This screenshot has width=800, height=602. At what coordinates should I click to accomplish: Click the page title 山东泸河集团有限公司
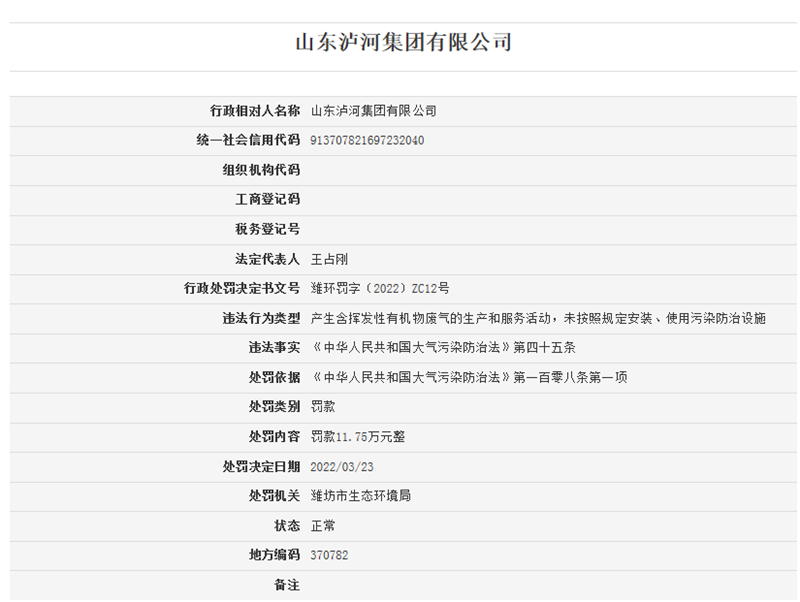click(404, 42)
